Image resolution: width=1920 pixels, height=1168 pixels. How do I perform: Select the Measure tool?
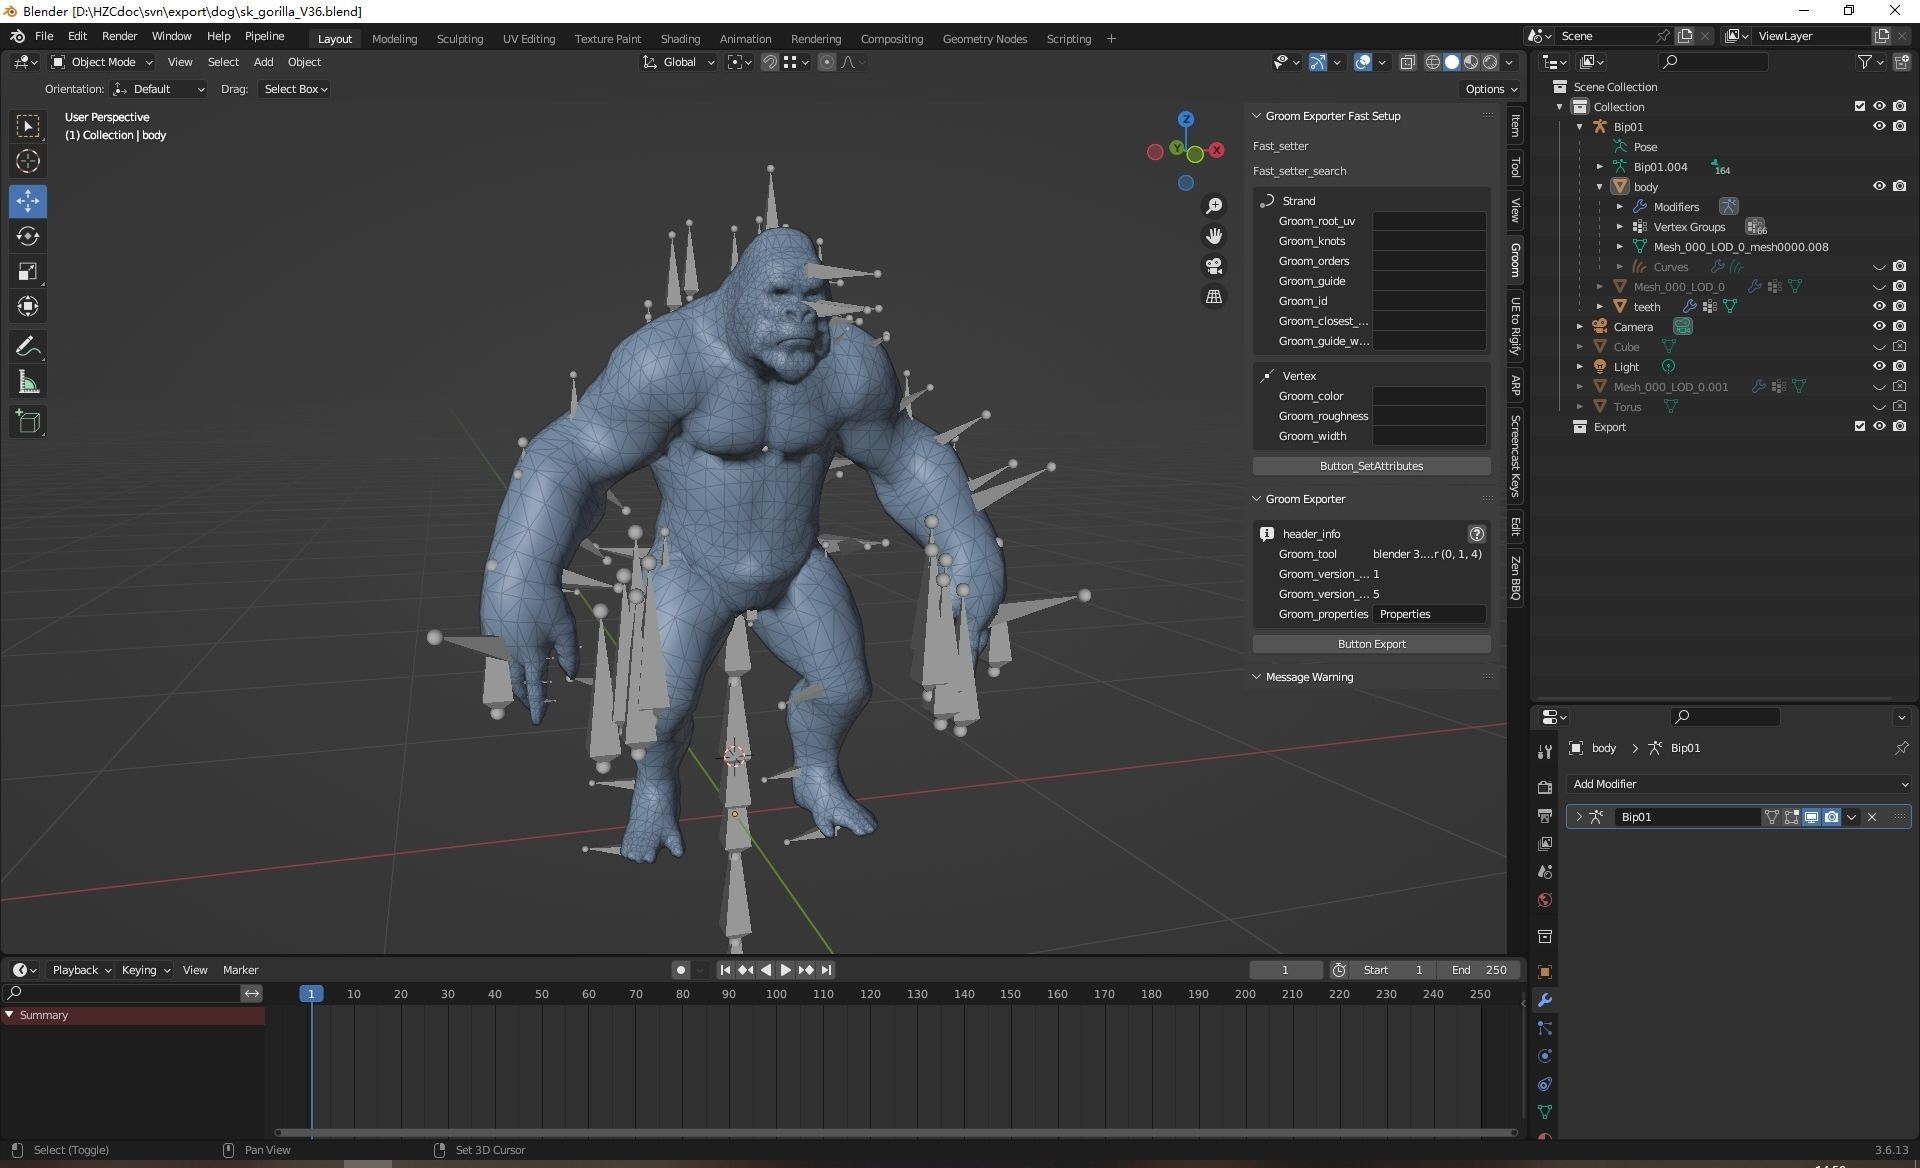tap(28, 383)
